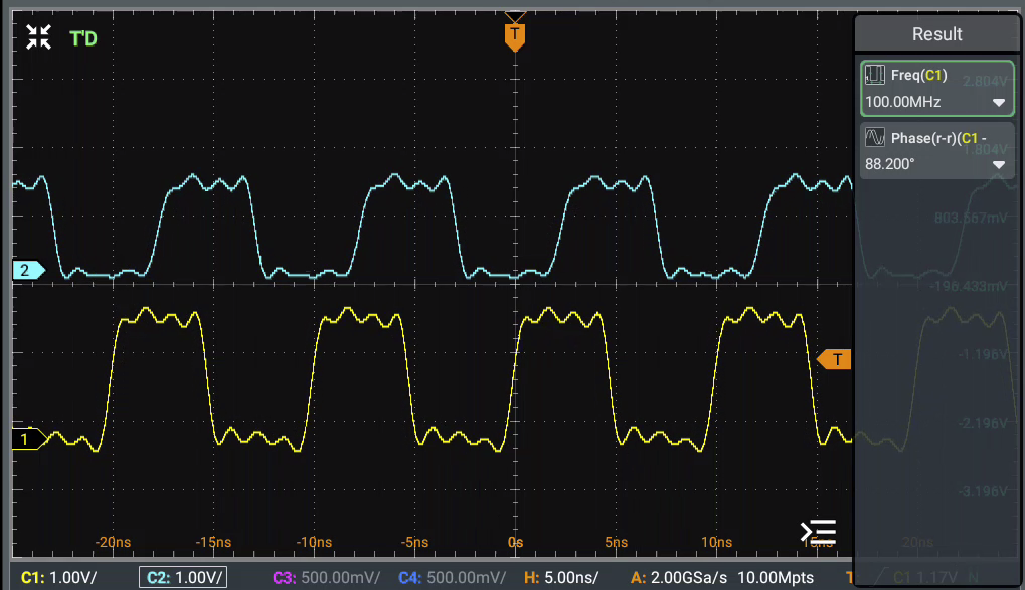
Task: Open the Result panel header
Action: pos(937,34)
